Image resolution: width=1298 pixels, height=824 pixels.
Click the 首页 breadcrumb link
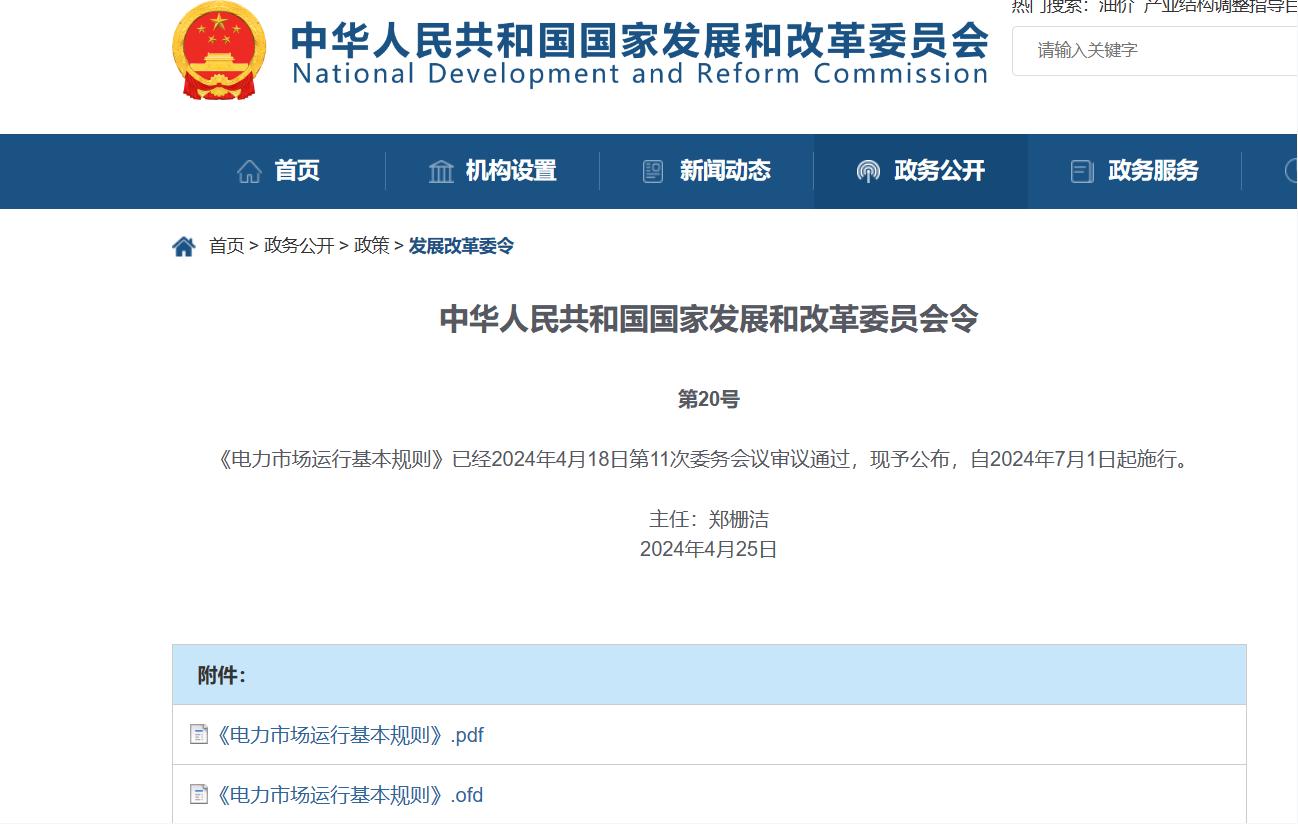[x=226, y=246]
